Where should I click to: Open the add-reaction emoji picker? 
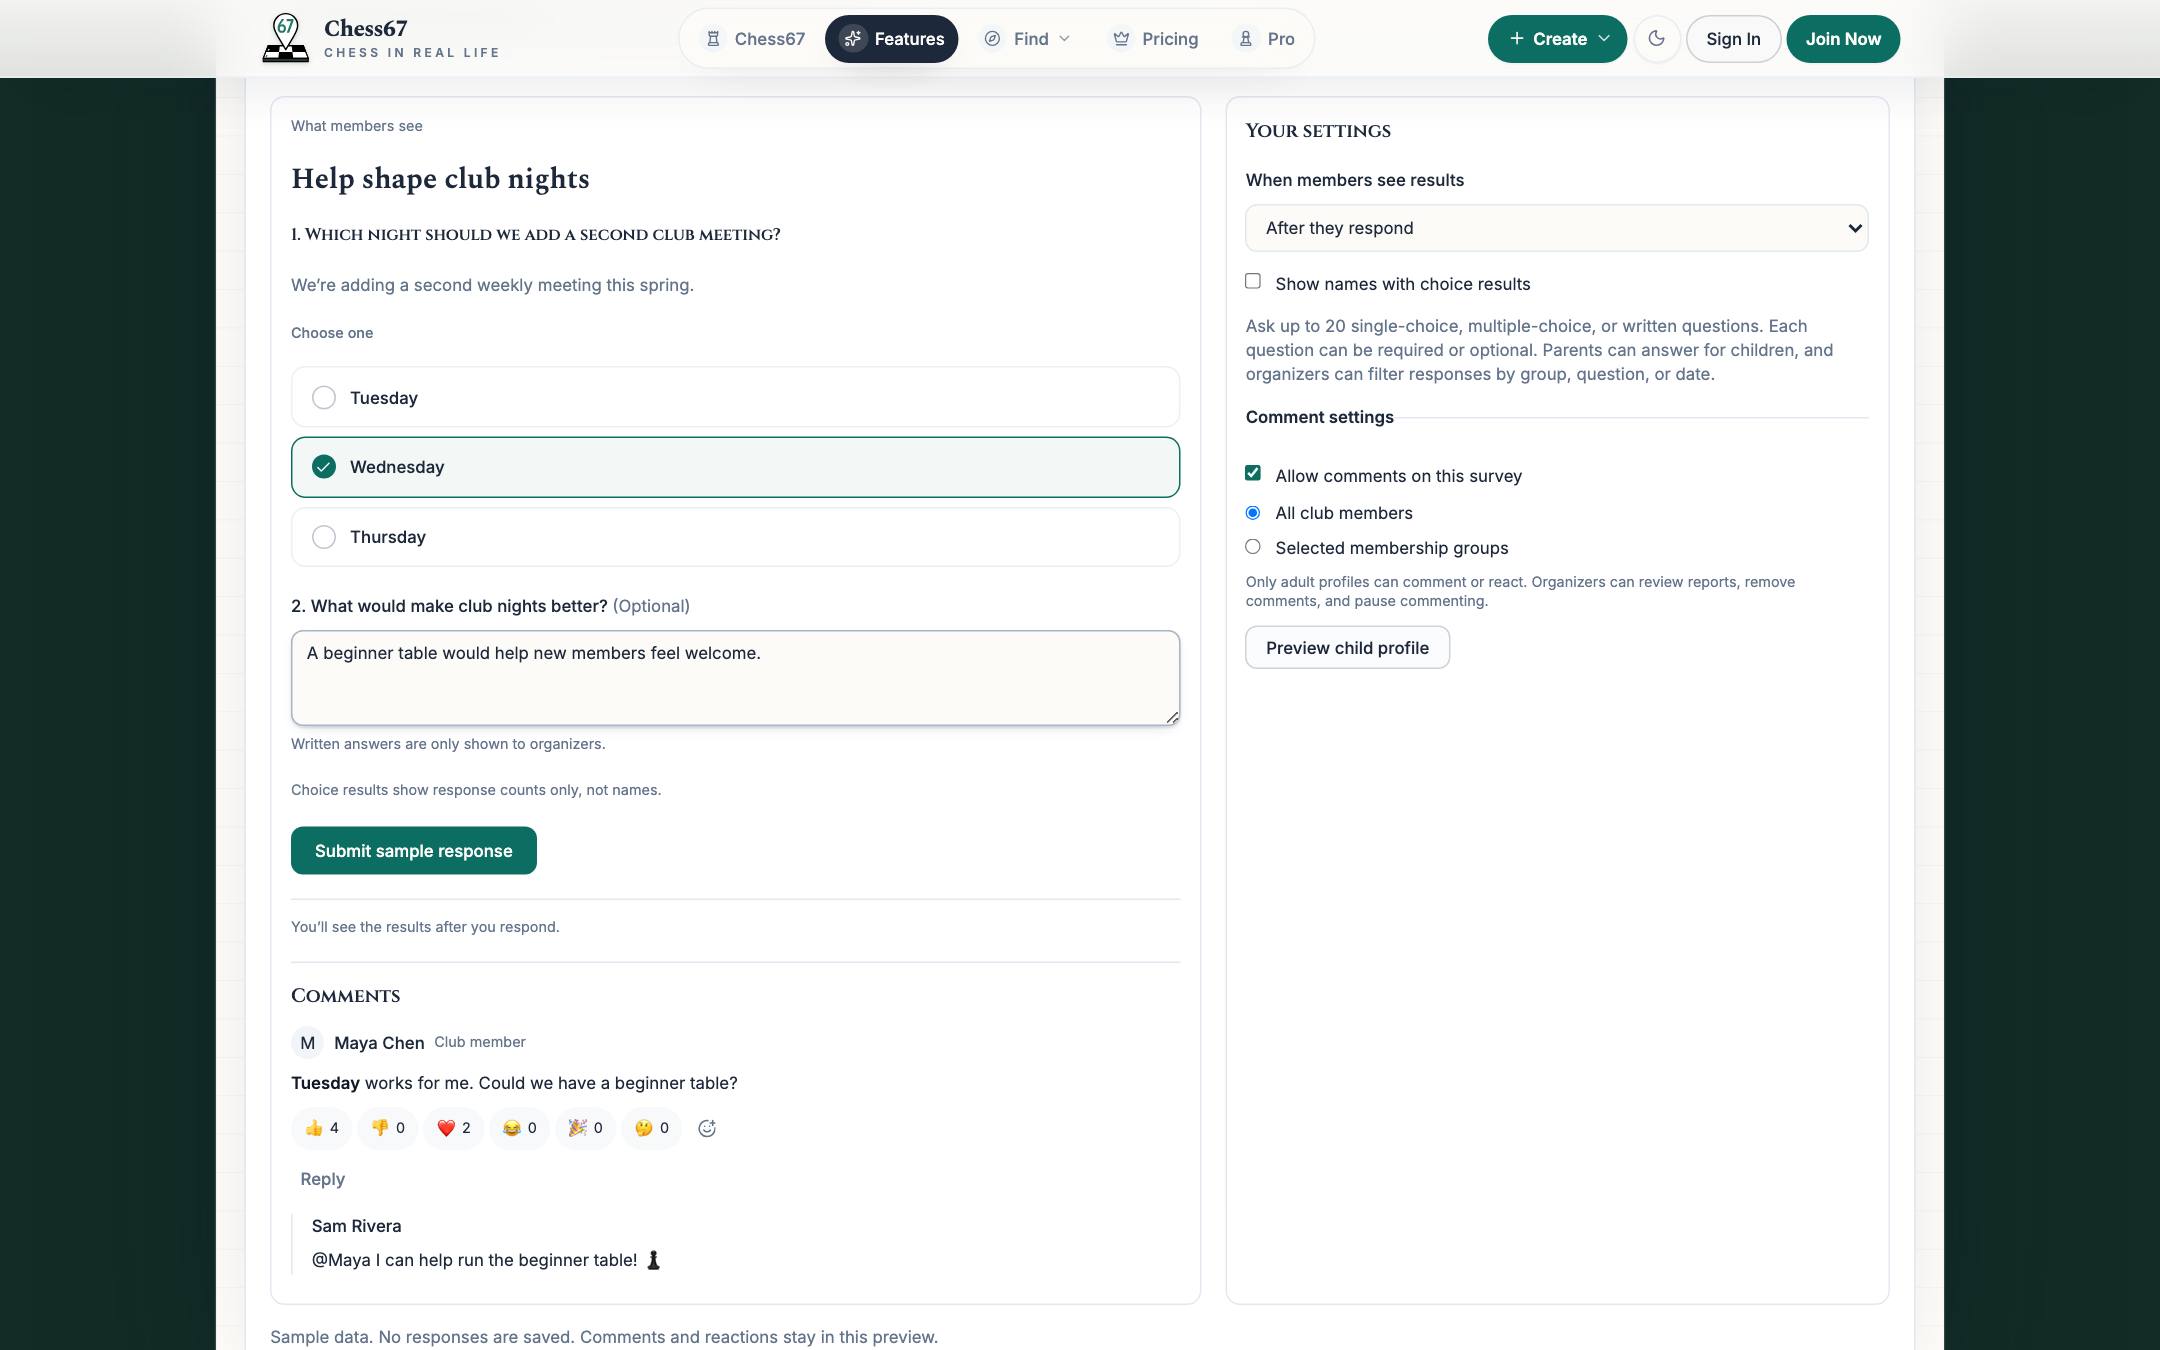707,1128
